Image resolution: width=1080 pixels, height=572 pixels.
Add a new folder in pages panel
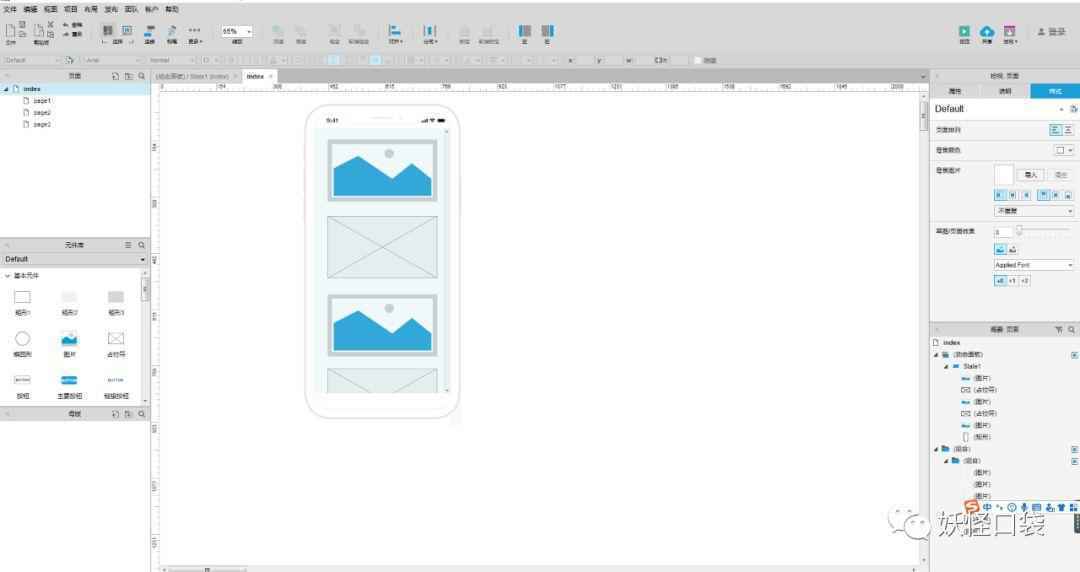point(128,76)
